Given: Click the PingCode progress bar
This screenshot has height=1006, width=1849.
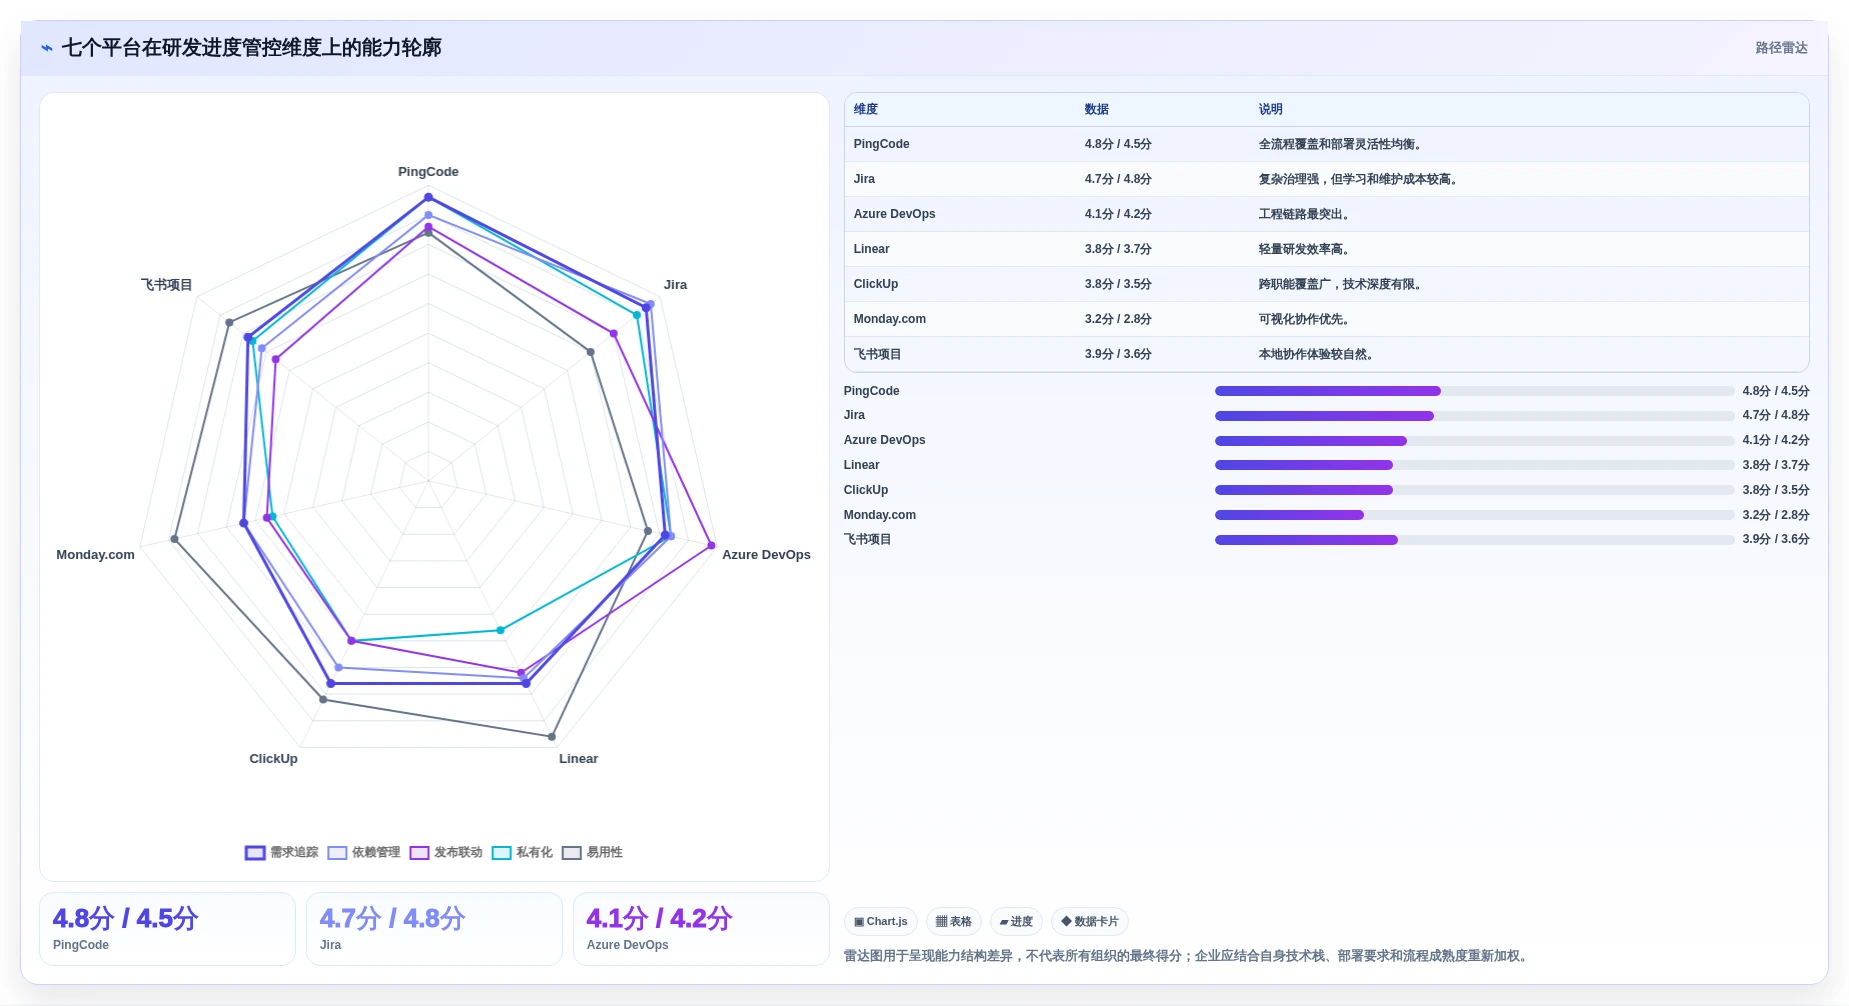Looking at the screenshot, I should pyautogui.click(x=1474, y=391).
